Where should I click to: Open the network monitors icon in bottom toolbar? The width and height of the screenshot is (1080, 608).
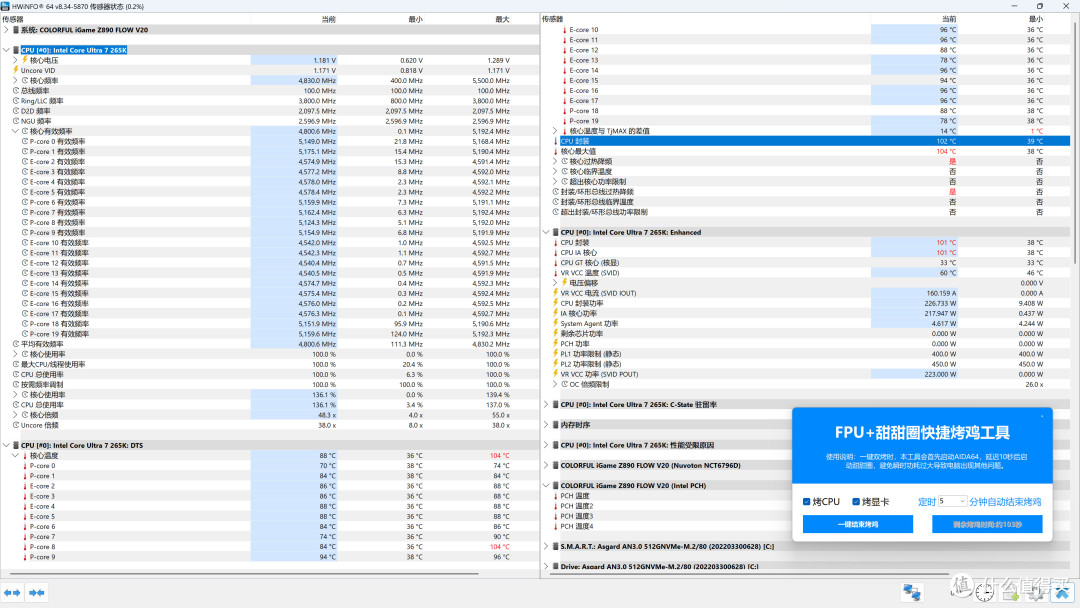pyautogui.click(x=912, y=591)
